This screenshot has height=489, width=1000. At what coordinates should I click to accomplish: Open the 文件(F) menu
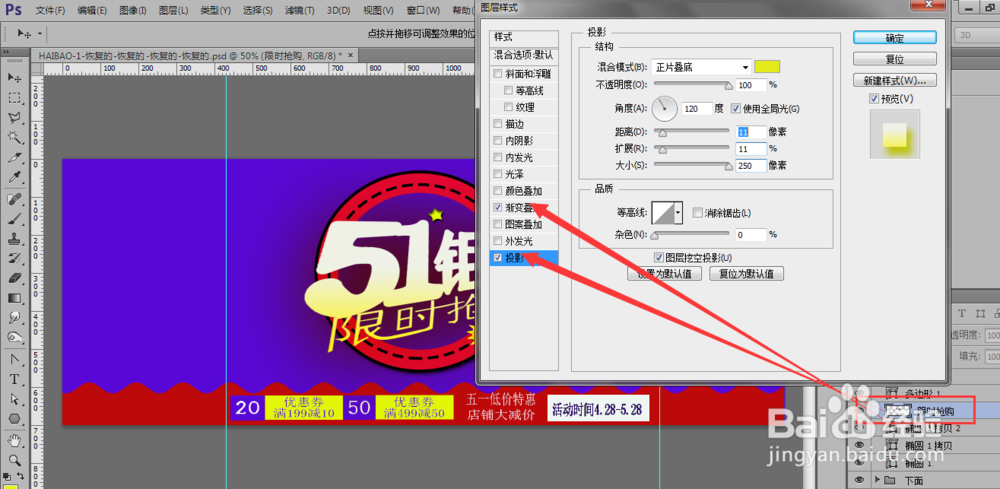click(50, 11)
